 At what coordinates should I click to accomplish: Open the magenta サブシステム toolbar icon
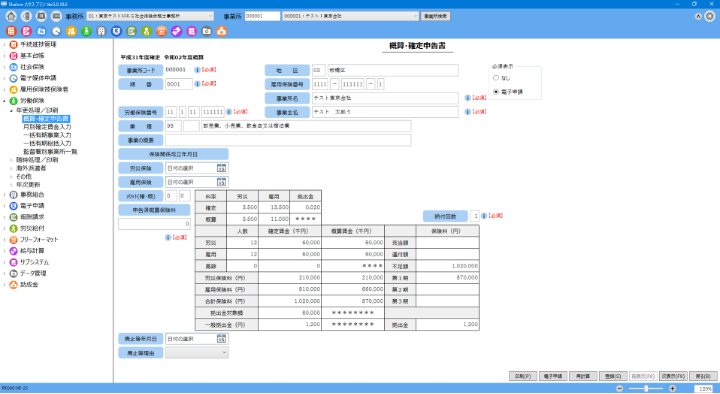click(191, 31)
